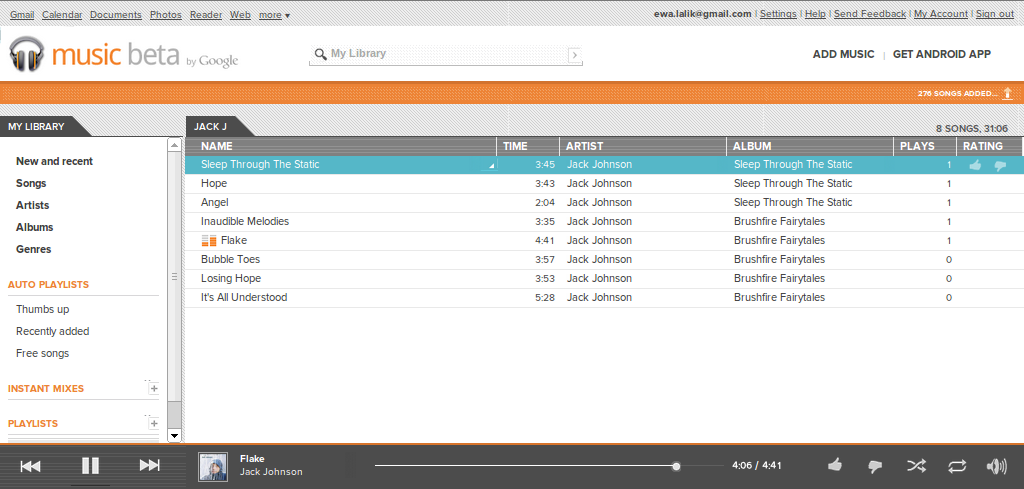Open Settings from the top bar
This screenshot has width=1024, height=489.
click(x=778, y=14)
